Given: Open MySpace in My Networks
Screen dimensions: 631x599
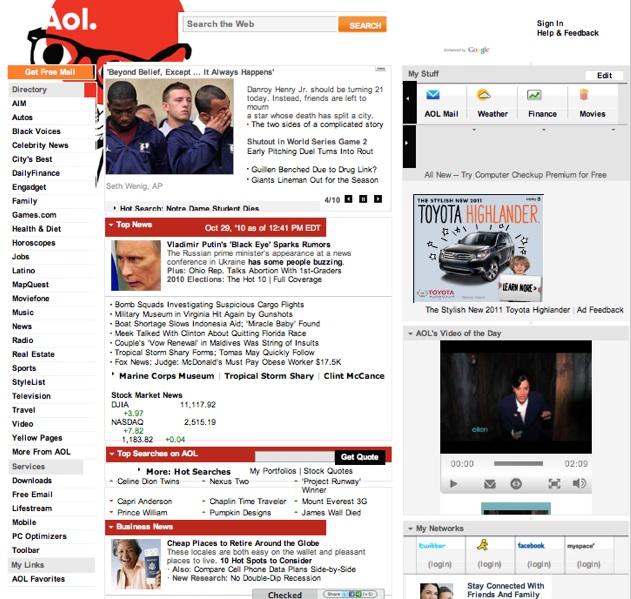Looking at the screenshot, I should [x=581, y=546].
